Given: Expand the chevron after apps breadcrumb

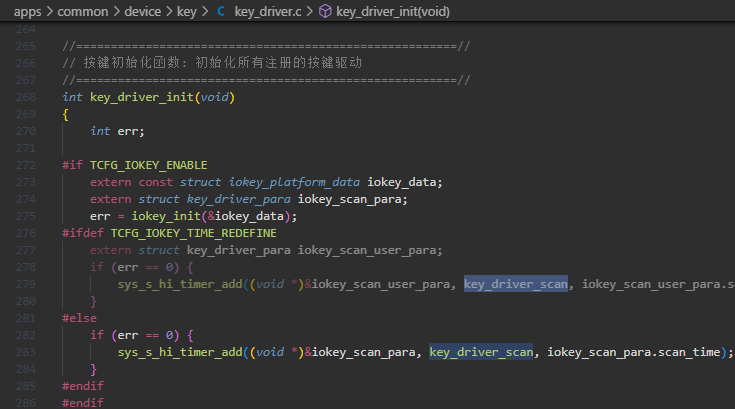Looking at the screenshot, I should tap(49, 12).
